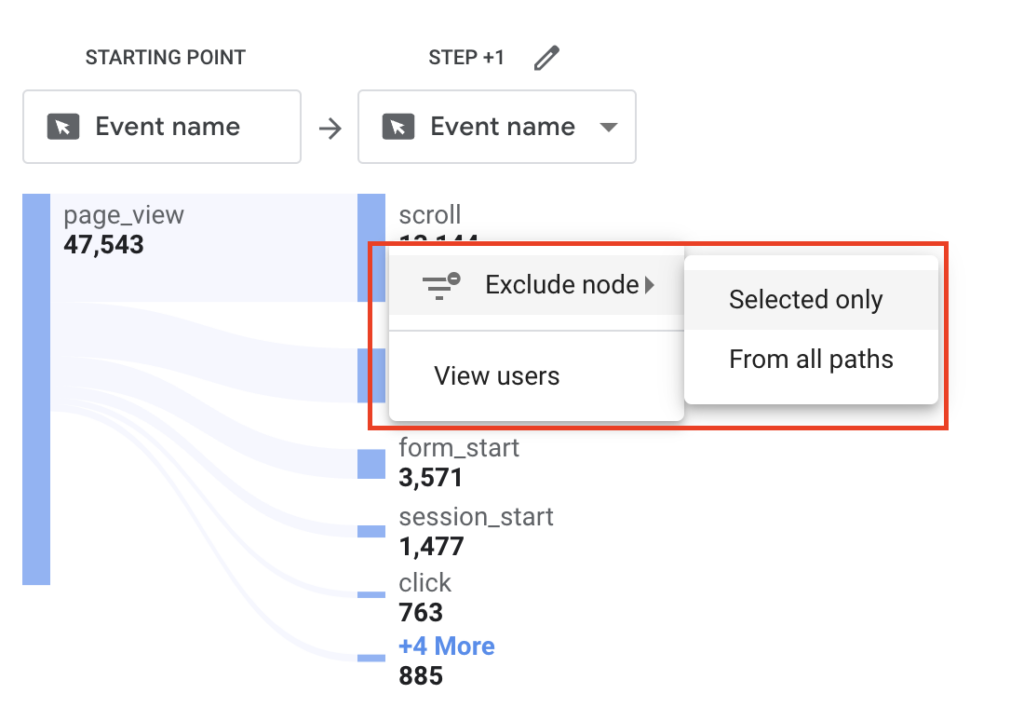
Task: Click the form_start node's blue bar
Action: pyautogui.click(x=371, y=463)
